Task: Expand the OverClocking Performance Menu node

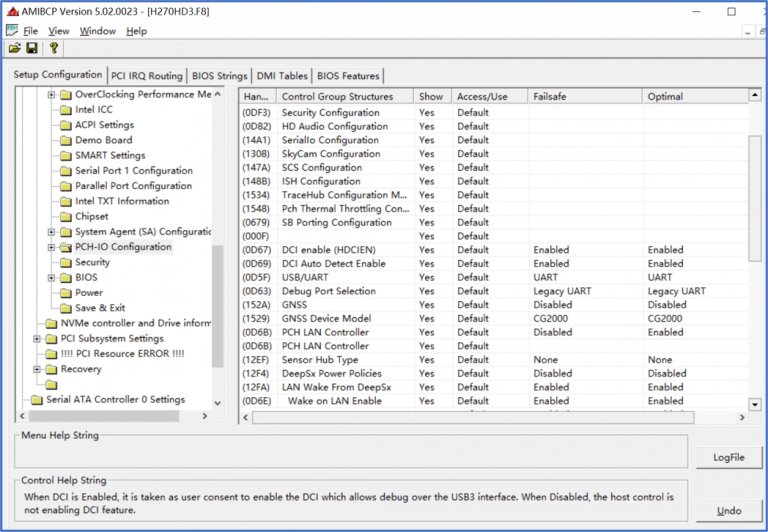Action: pyautogui.click(x=52, y=95)
